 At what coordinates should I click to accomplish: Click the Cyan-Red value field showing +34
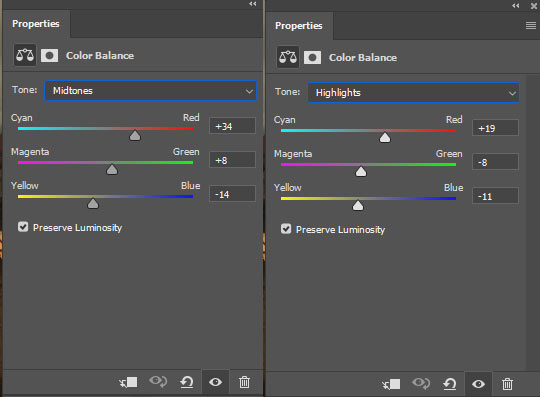point(232,126)
